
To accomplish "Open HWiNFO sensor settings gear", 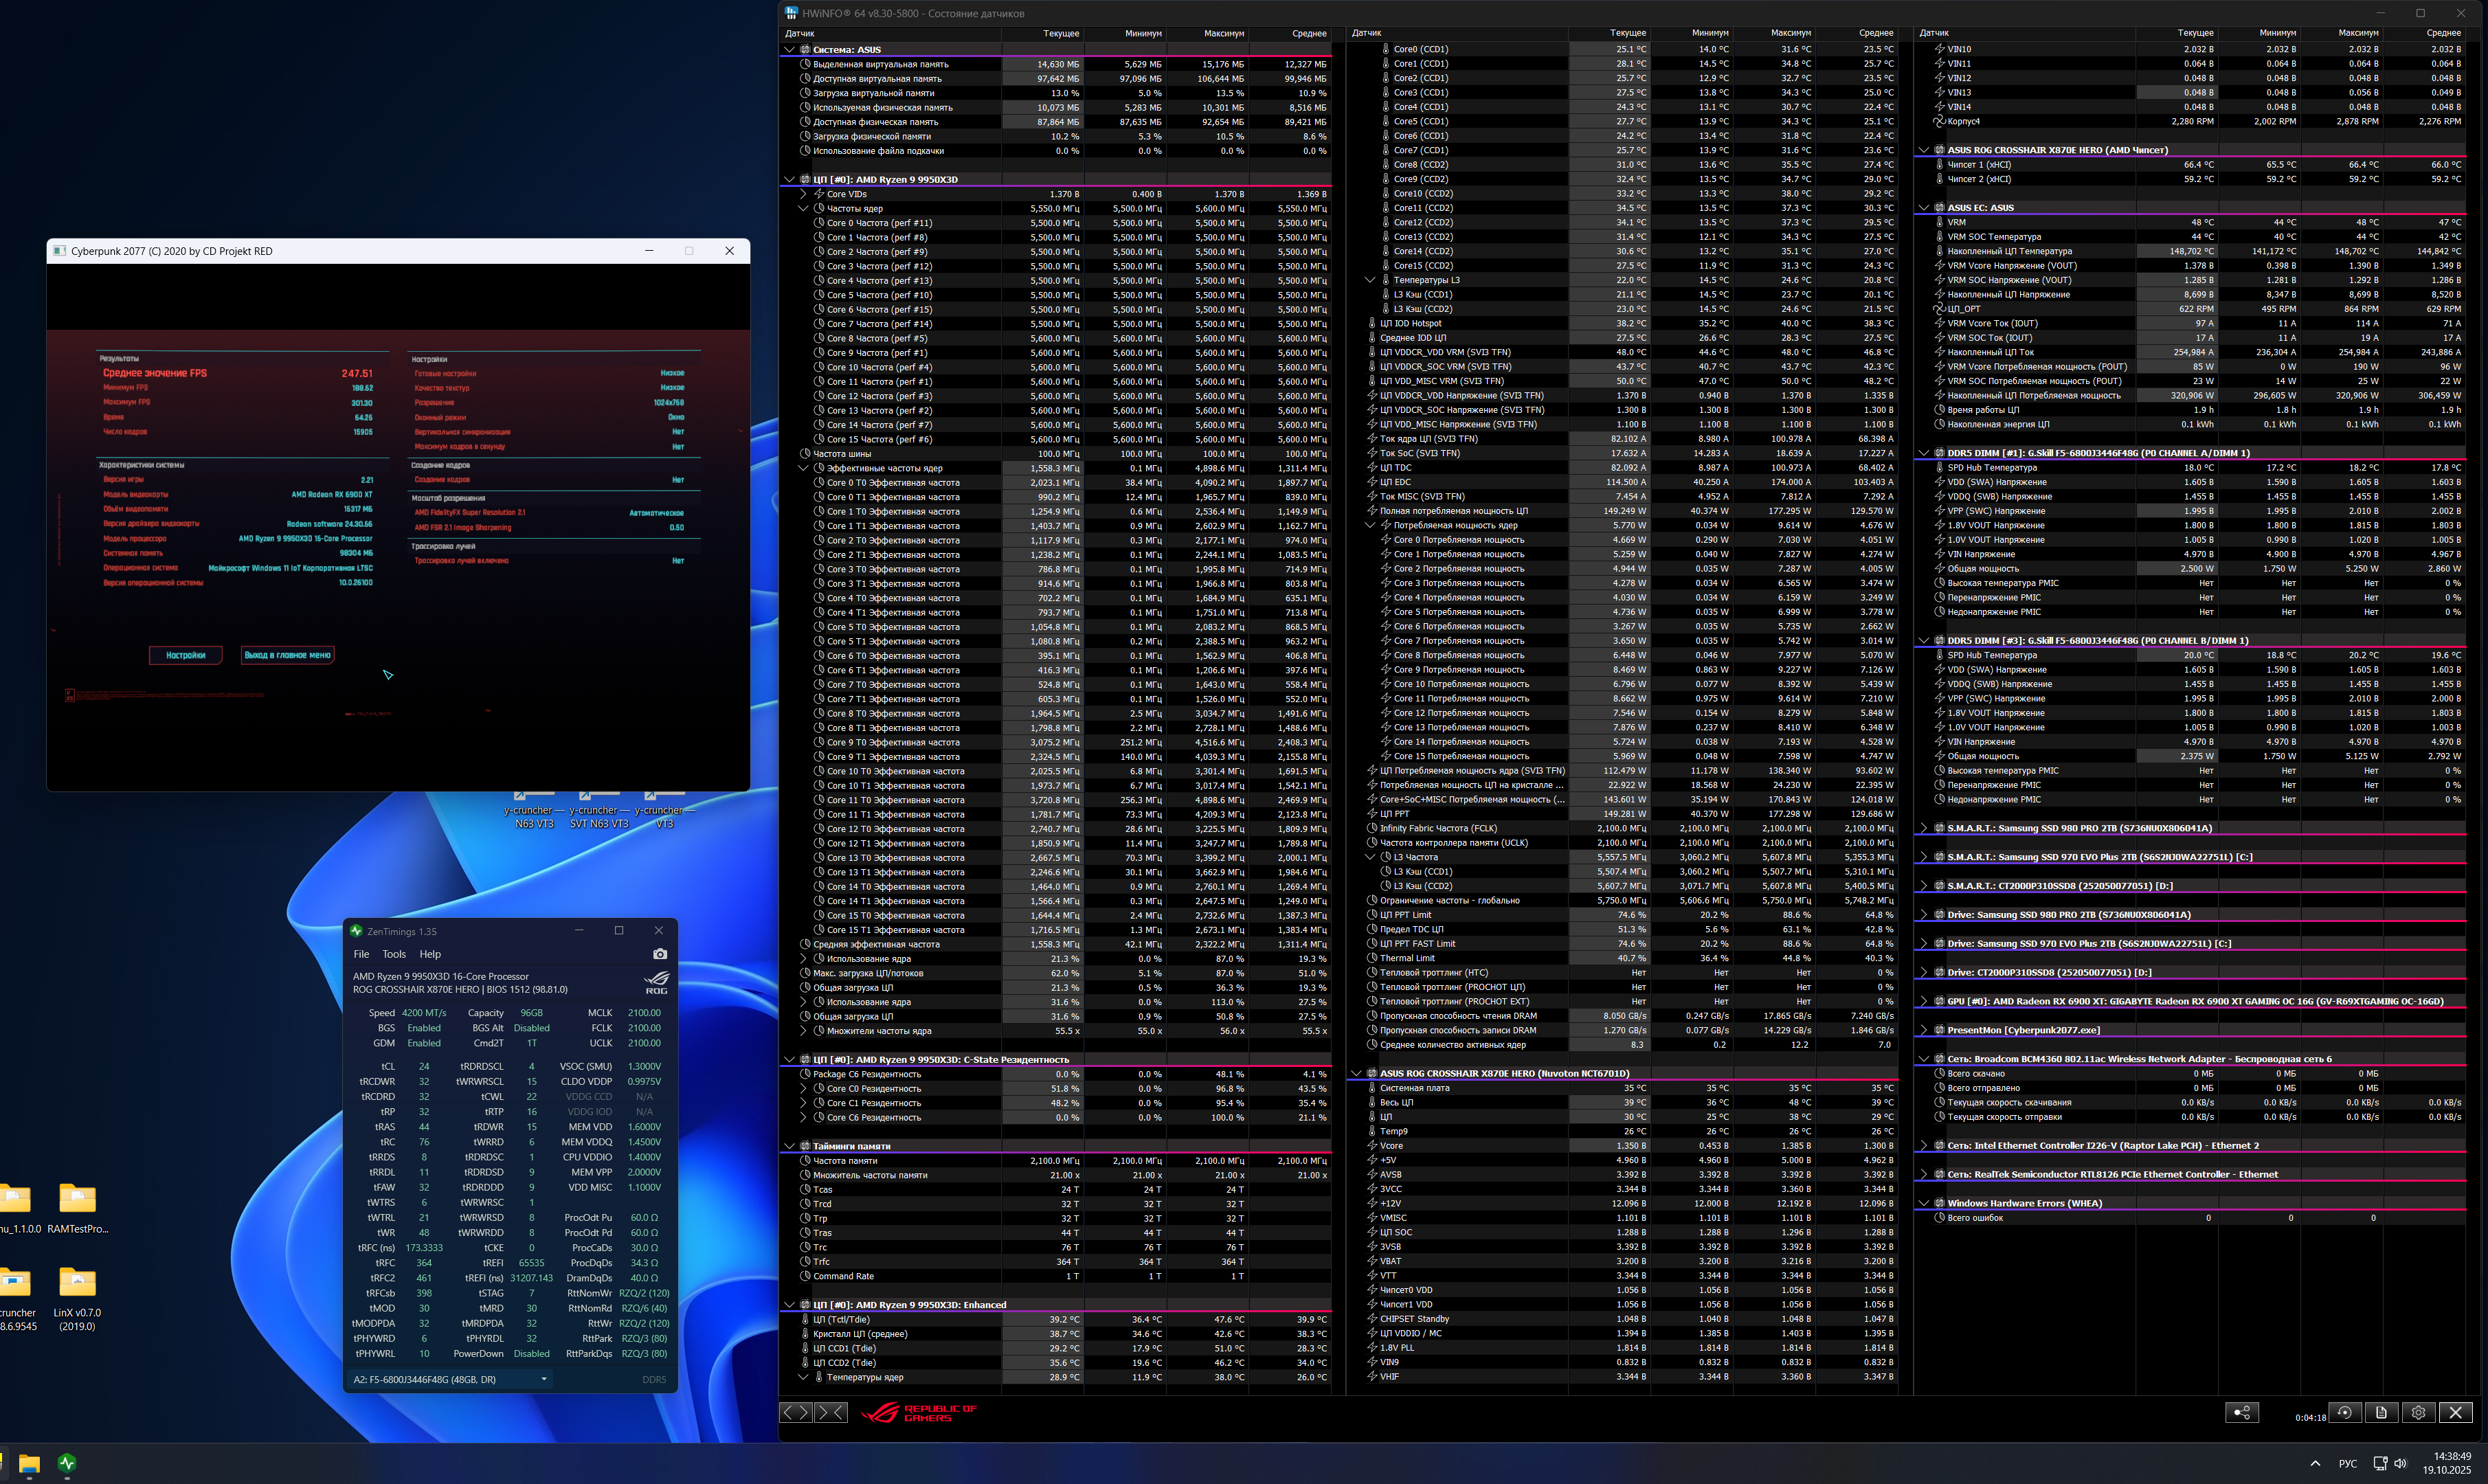I will point(2418,1412).
